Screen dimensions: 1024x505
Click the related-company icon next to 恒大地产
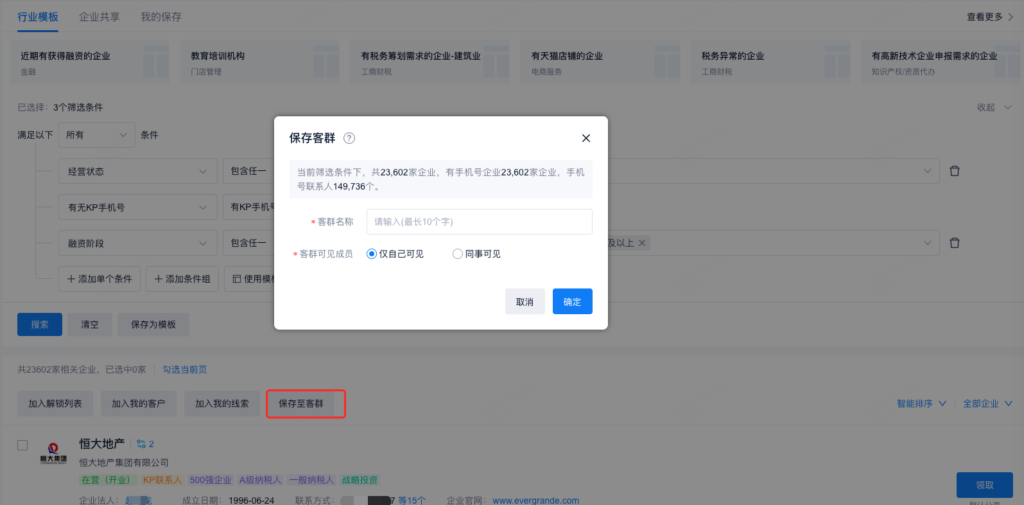pyautogui.click(x=141, y=443)
